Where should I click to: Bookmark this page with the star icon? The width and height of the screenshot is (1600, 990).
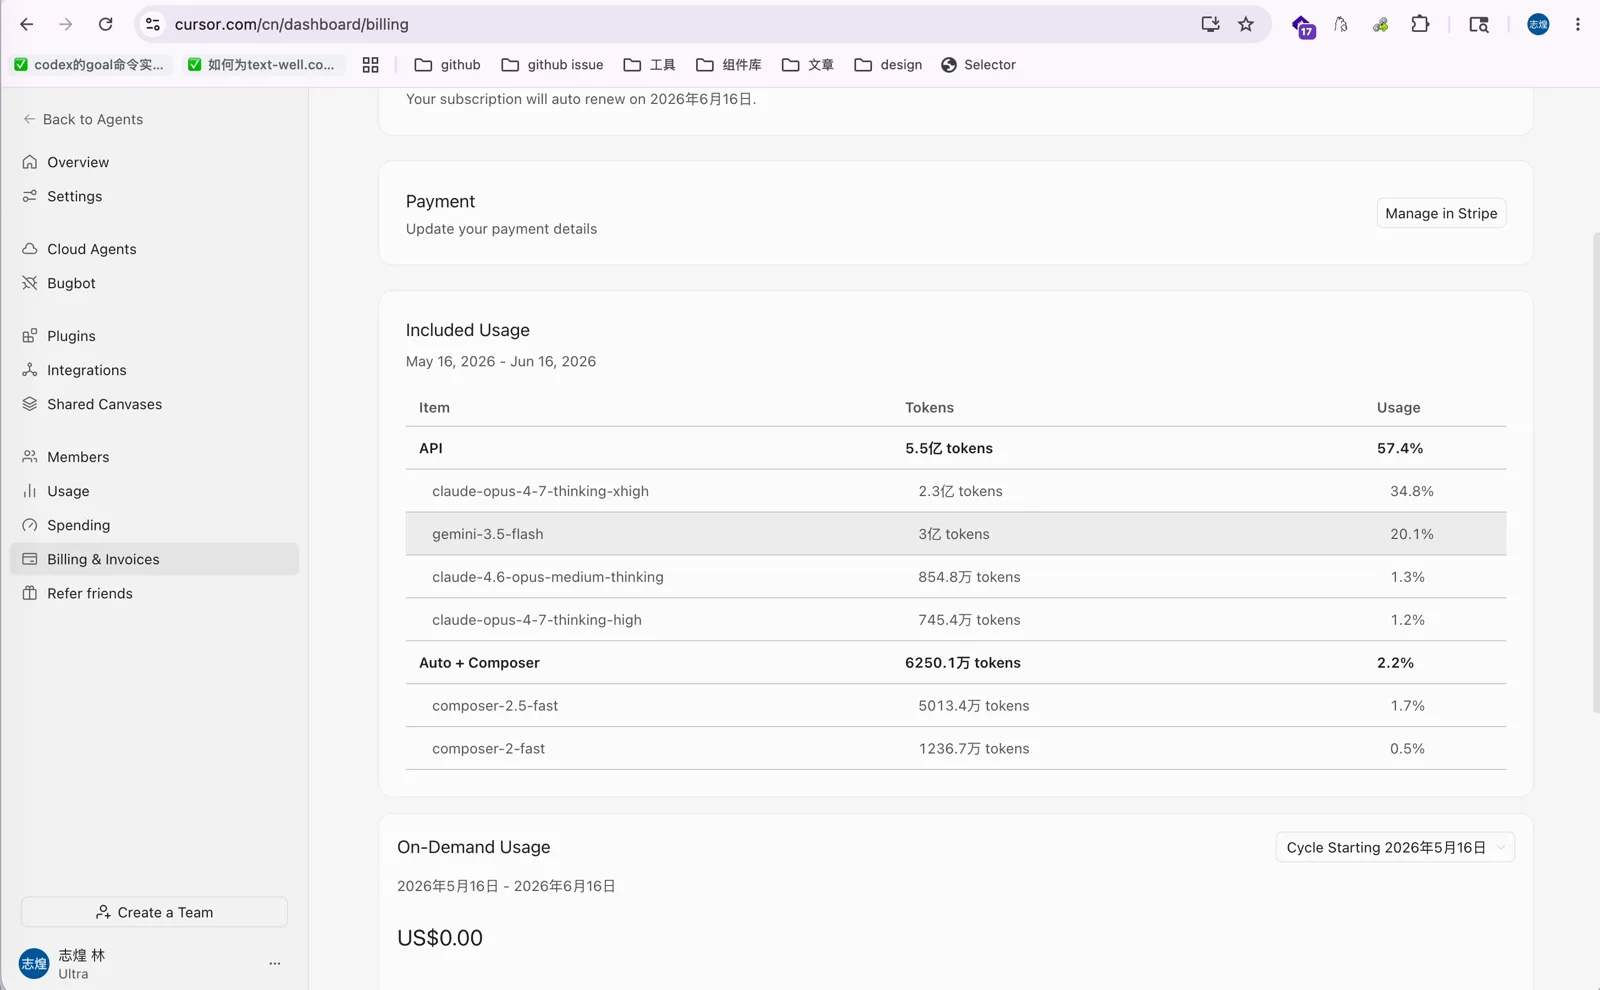click(x=1246, y=24)
